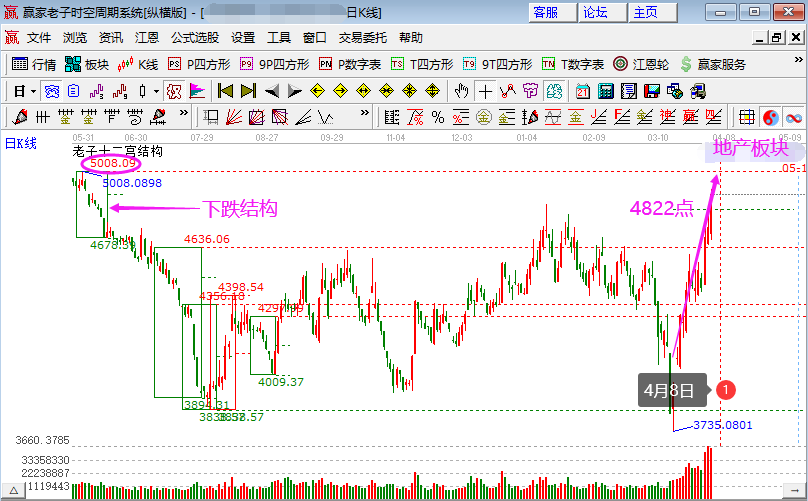This screenshot has height=501, width=808.
Task: Open the 工具 menu
Action: (279, 38)
